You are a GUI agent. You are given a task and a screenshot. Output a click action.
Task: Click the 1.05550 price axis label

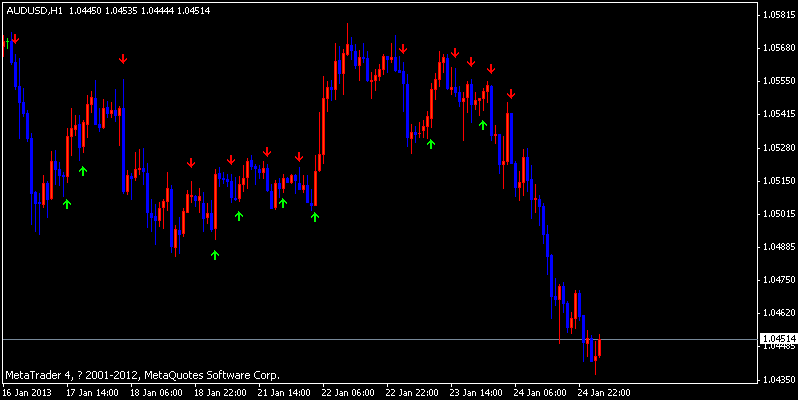pyautogui.click(x=779, y=81)
